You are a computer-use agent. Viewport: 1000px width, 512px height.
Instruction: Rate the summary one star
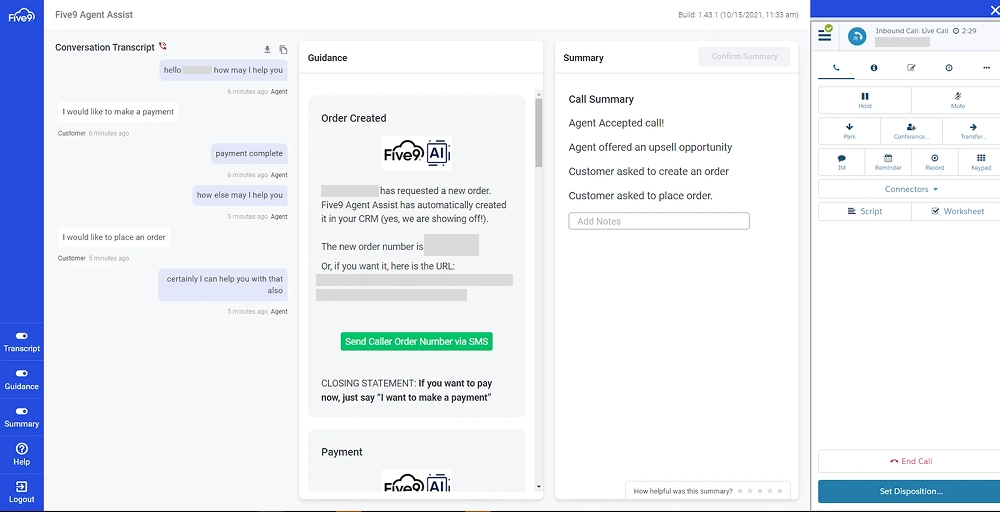[740, 491]
